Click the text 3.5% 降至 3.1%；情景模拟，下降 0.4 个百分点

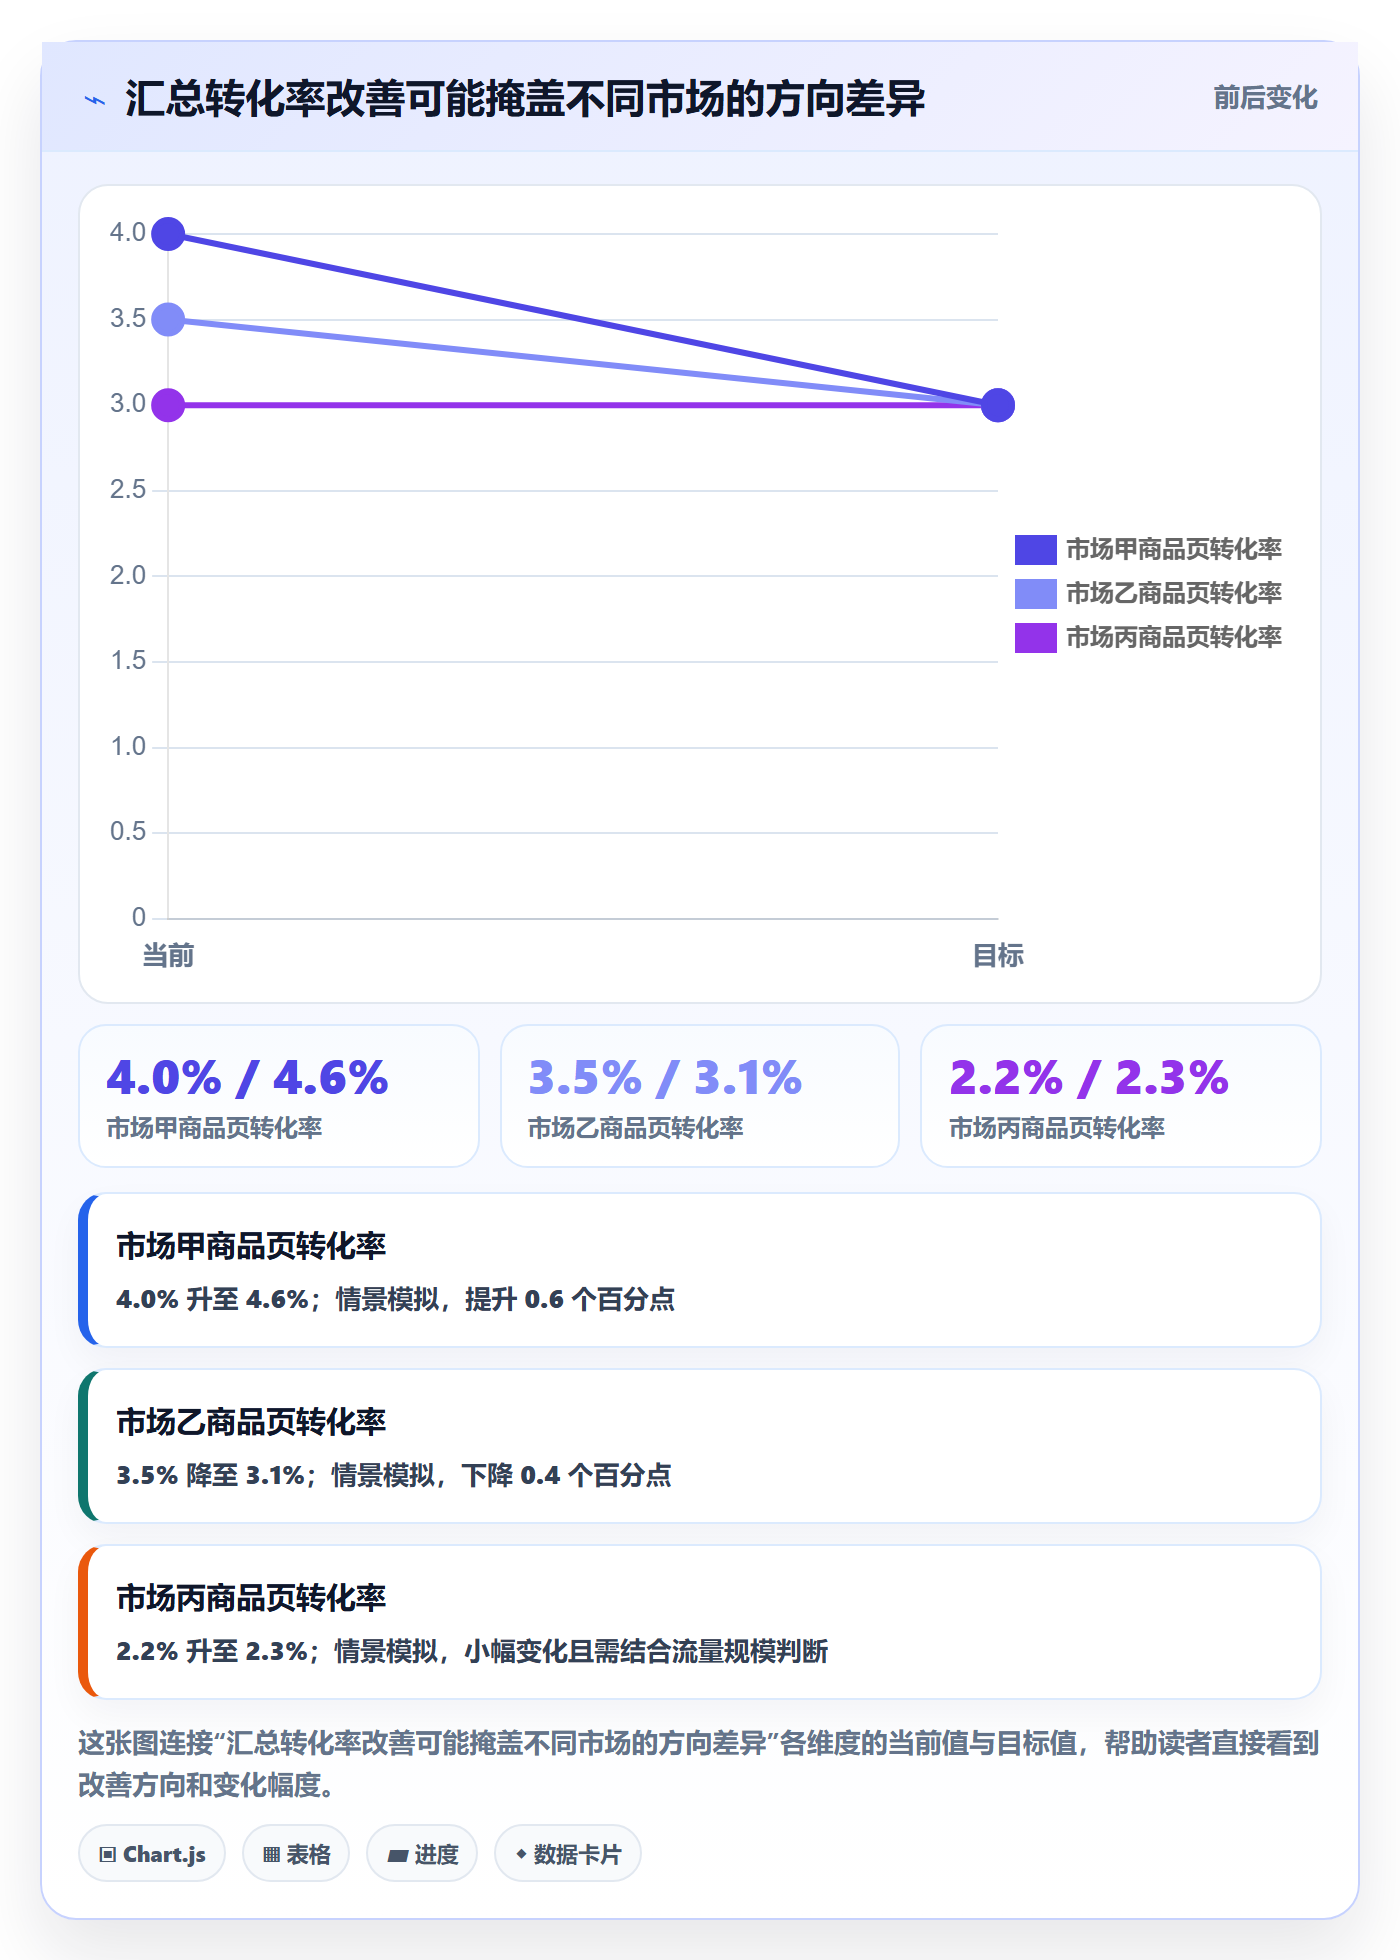click(x=394, y=1475)
